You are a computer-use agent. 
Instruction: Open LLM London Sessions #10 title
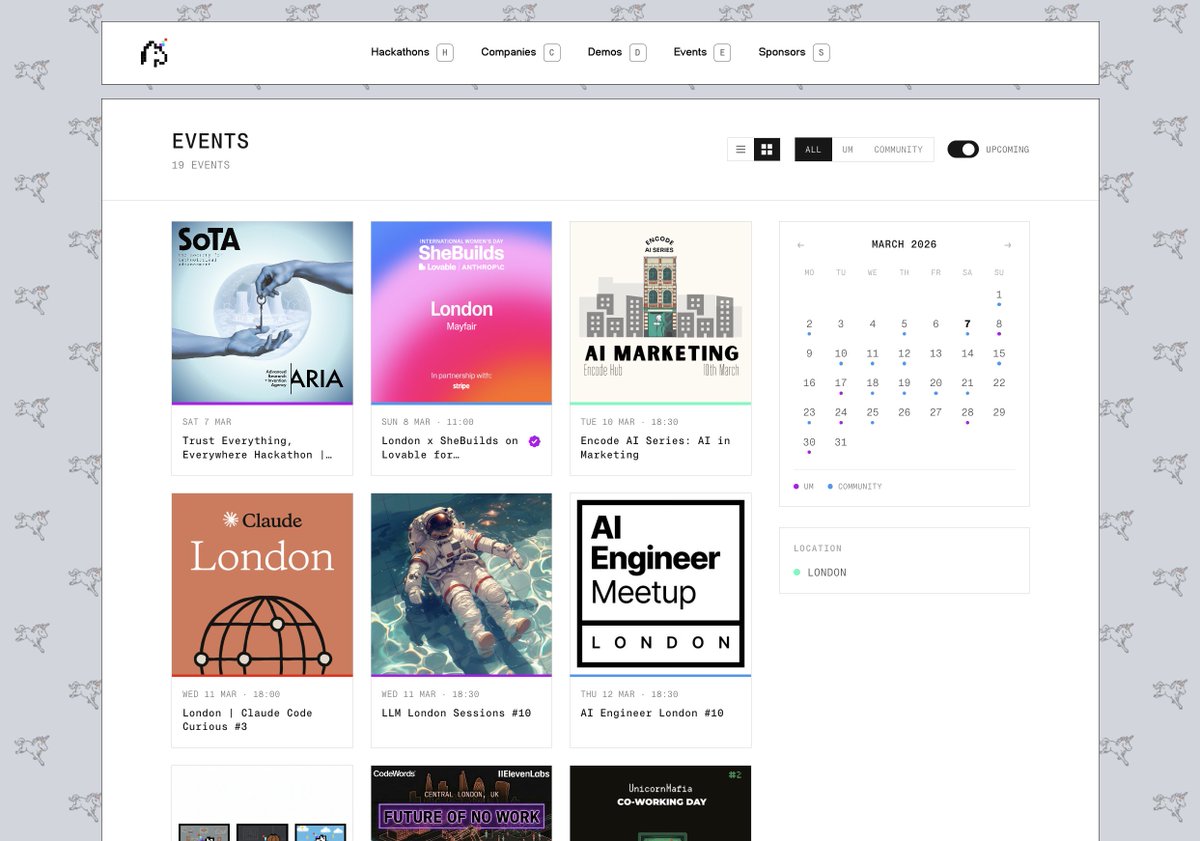click(456, 713)
